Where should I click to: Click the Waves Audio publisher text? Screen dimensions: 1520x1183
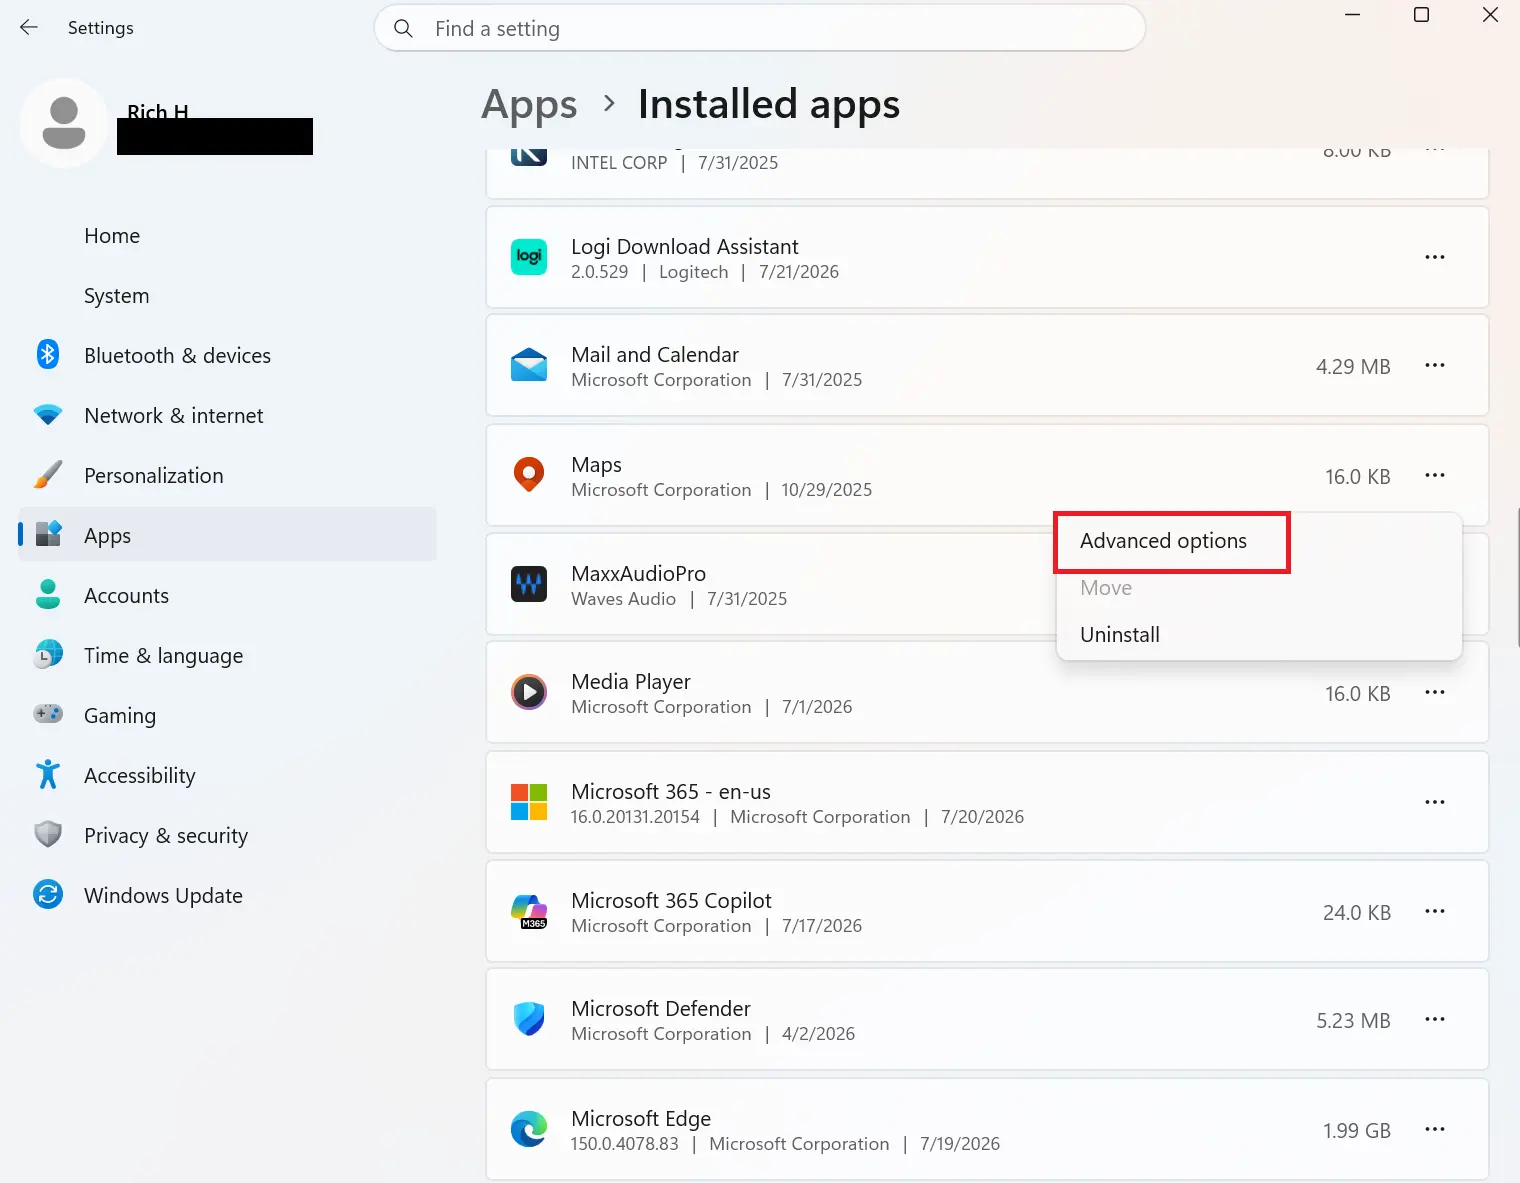(623, 599)
